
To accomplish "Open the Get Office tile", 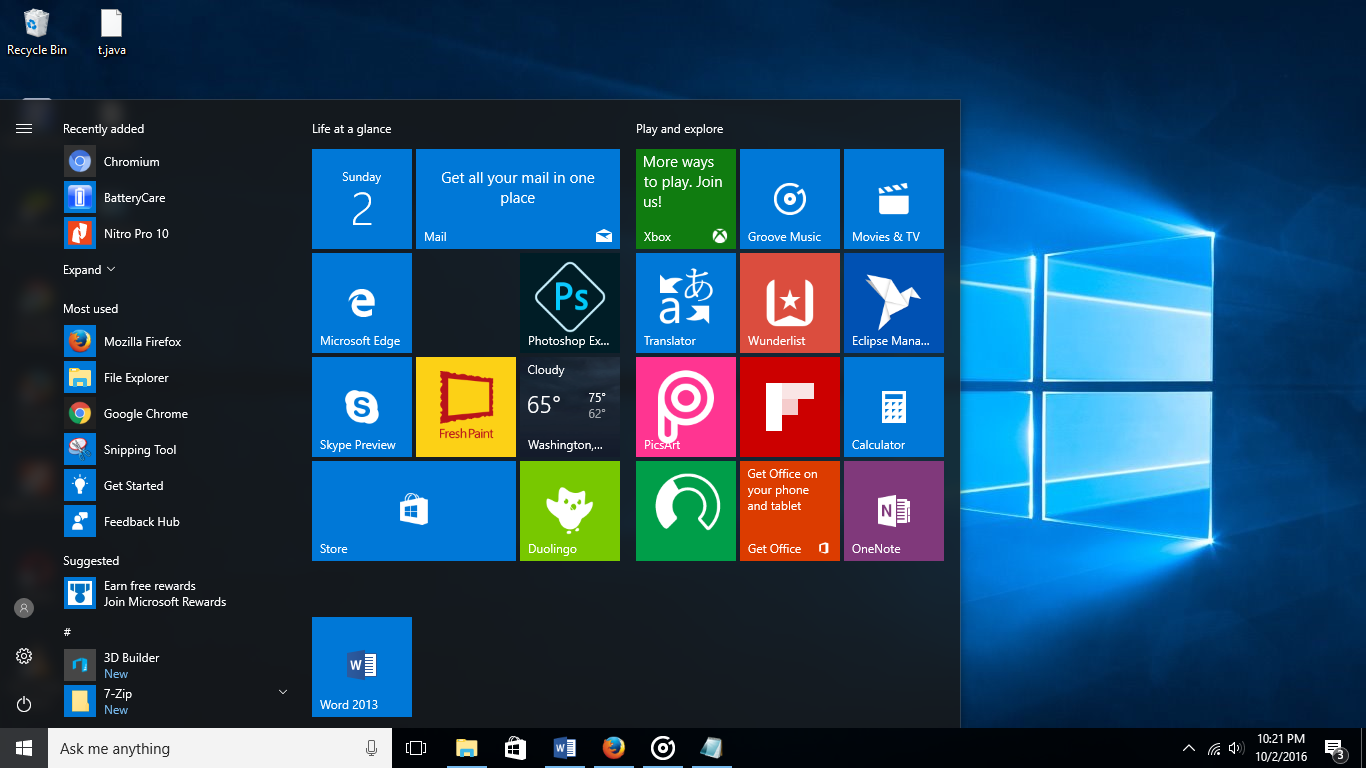I will point(790,511).
